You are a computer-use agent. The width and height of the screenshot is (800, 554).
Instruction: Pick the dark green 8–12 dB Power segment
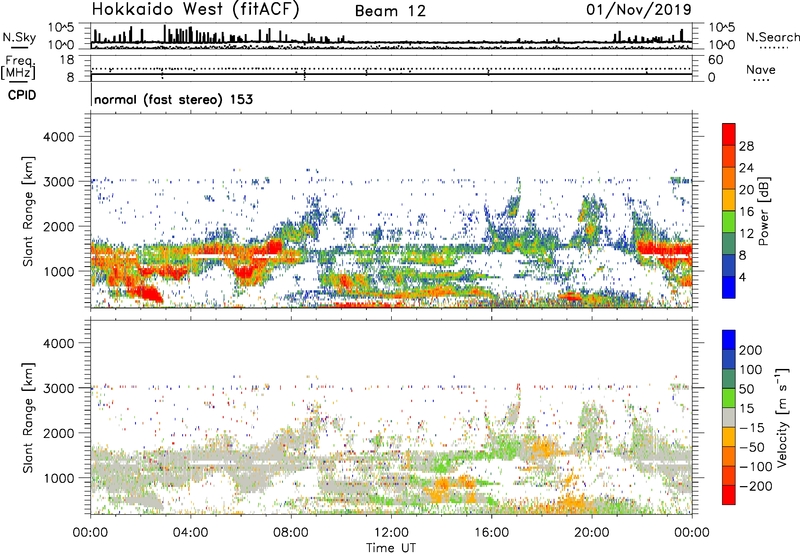click(729, 243)
